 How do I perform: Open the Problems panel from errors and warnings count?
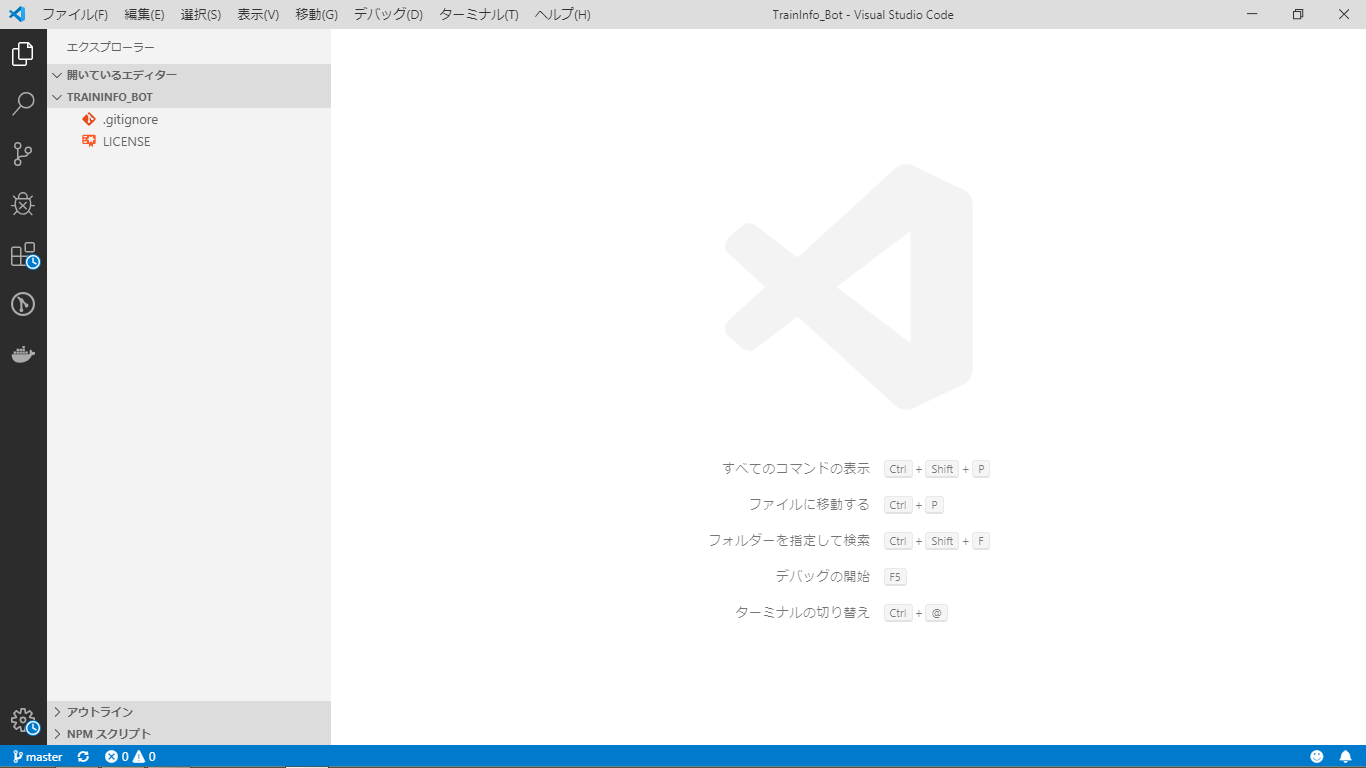click(x=130, y=757)
